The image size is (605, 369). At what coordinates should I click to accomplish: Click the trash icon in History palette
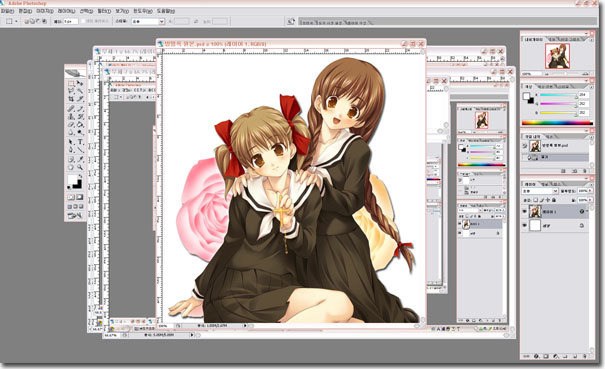tap(585, 170)
